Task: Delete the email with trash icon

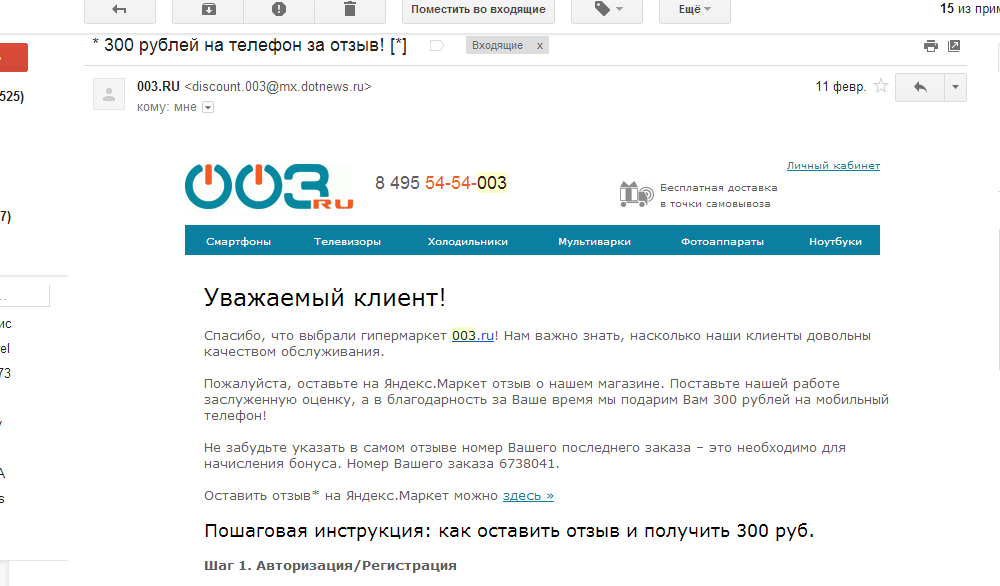Action: (349, 10)
